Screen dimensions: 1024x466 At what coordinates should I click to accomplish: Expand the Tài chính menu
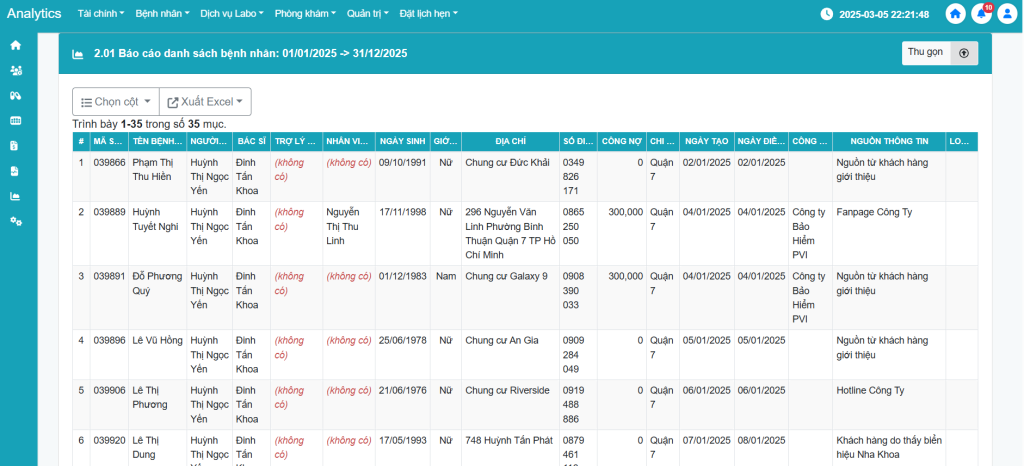tap(99, 14)
